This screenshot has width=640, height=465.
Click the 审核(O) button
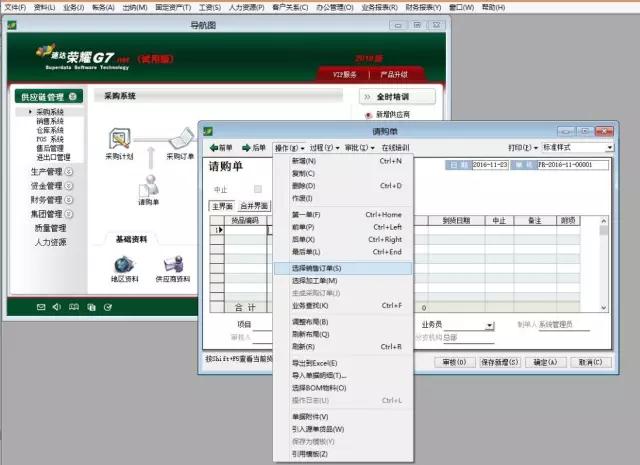point(454,362)
